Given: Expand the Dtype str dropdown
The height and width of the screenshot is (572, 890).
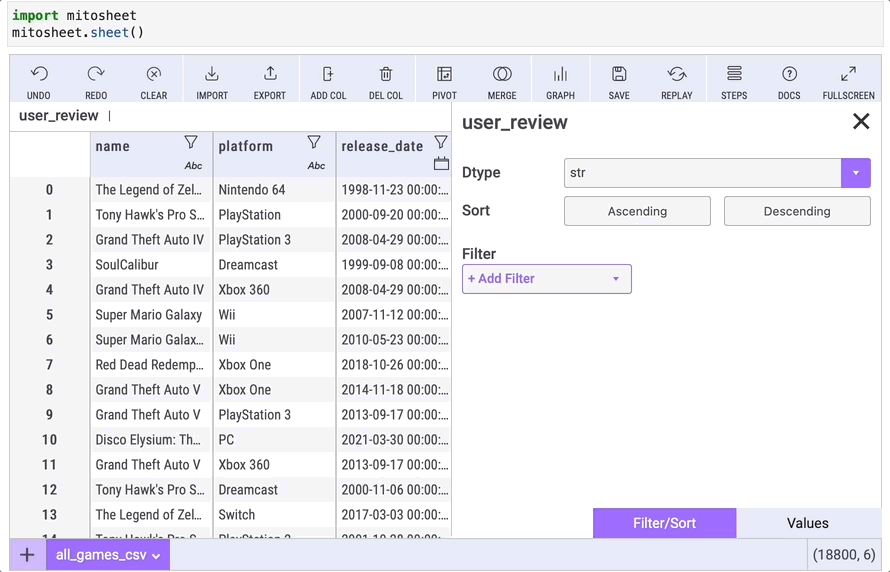Looking at the screenshot, I should click(855, 173).
